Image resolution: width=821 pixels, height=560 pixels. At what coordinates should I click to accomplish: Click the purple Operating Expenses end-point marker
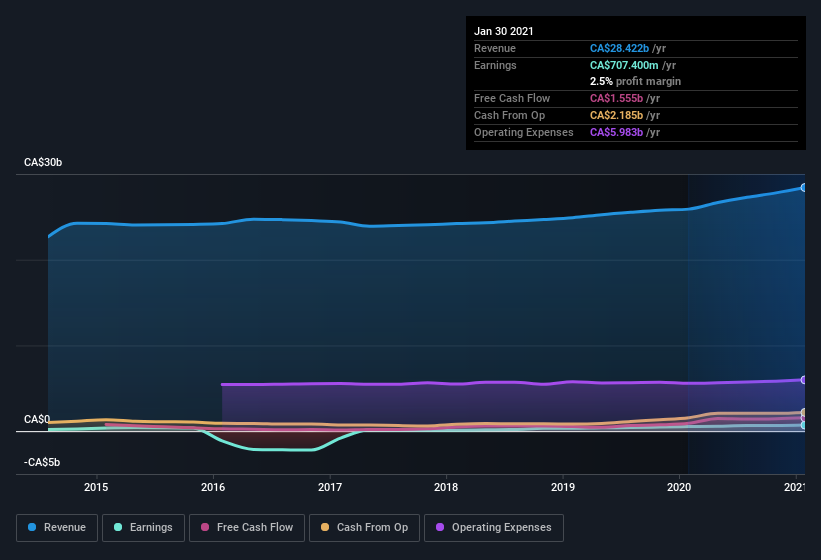[803, 380]
